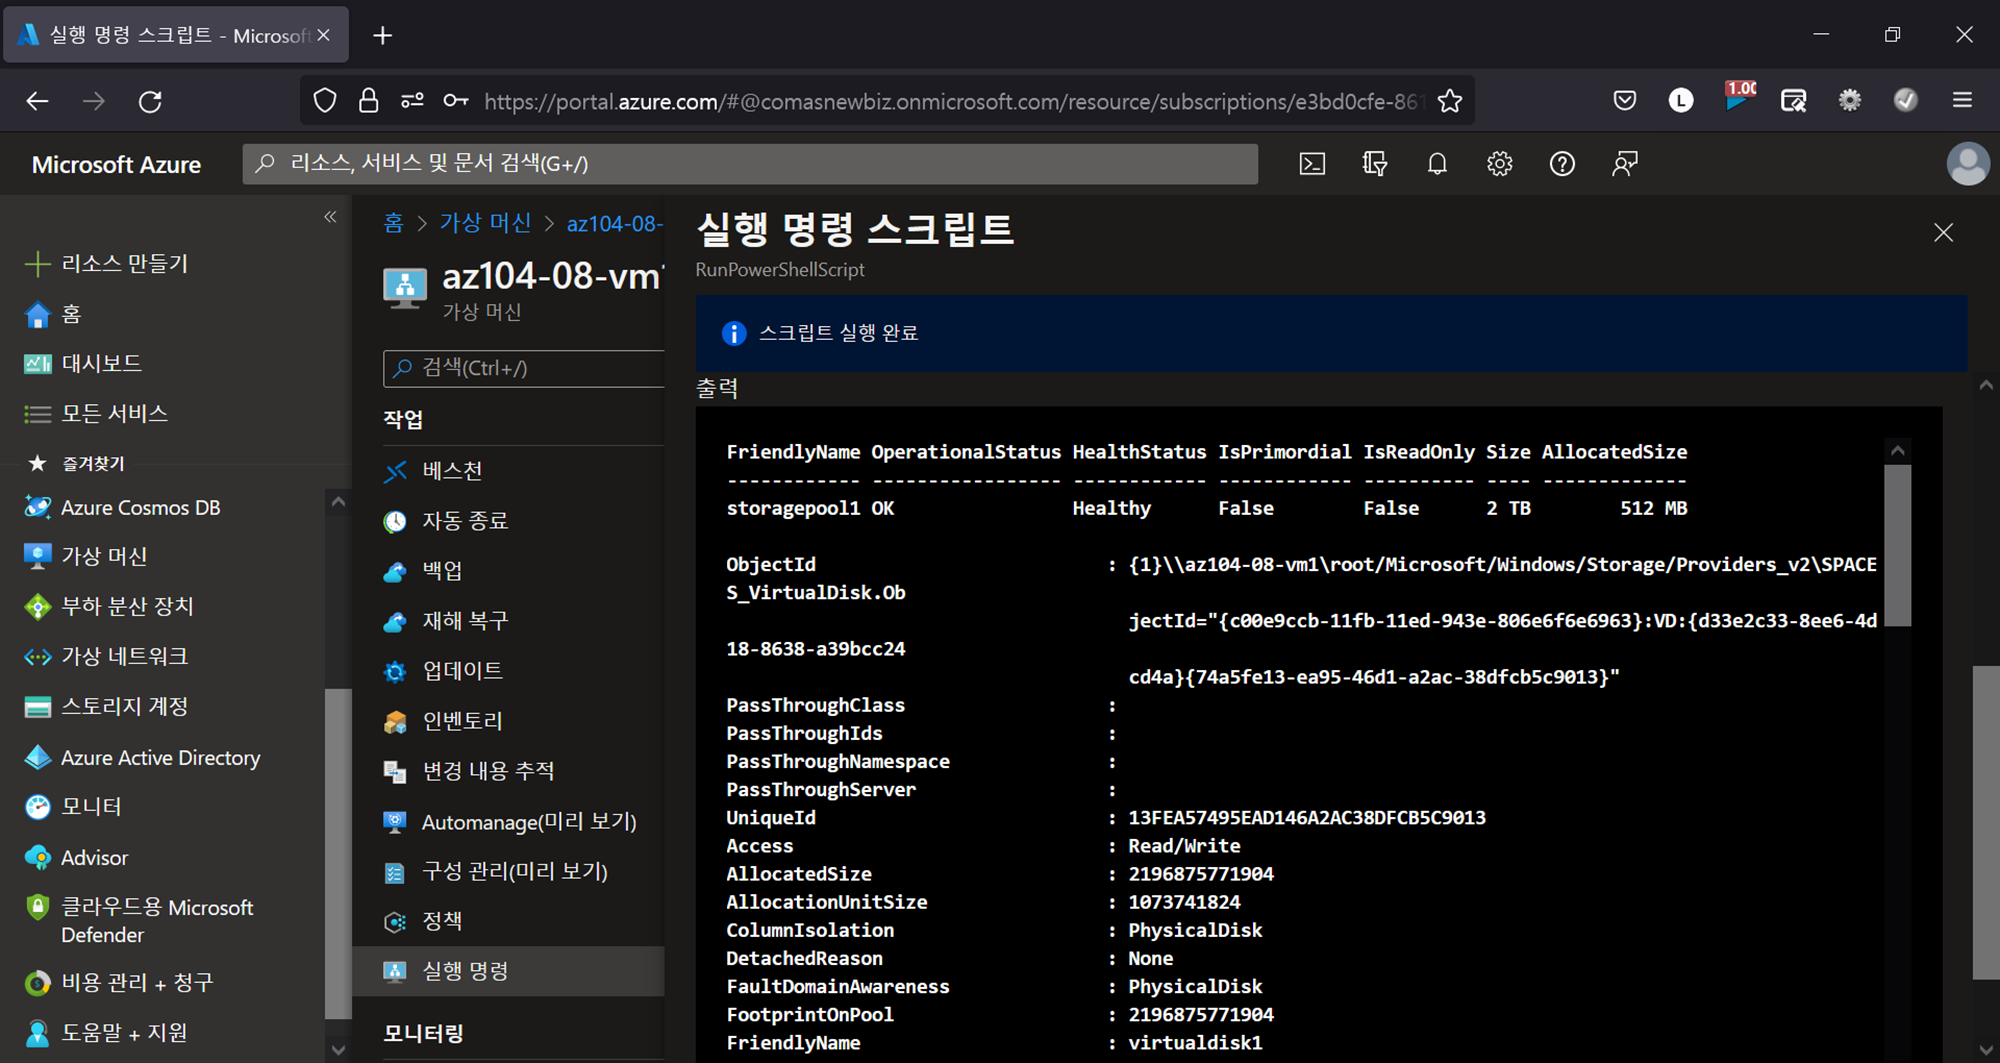Save page to Pocket icon

[1625, 100]
